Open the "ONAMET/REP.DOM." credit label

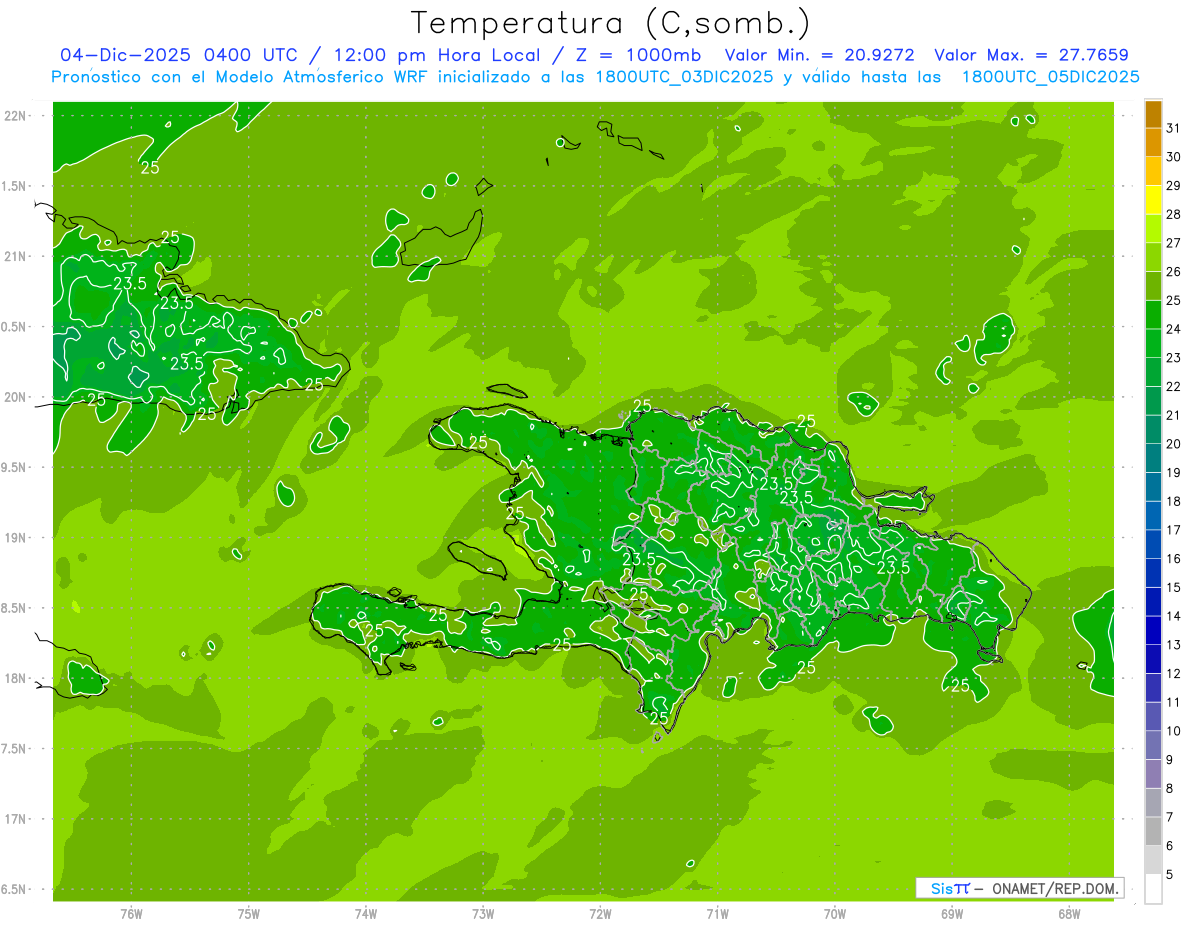pos(1055,888)
